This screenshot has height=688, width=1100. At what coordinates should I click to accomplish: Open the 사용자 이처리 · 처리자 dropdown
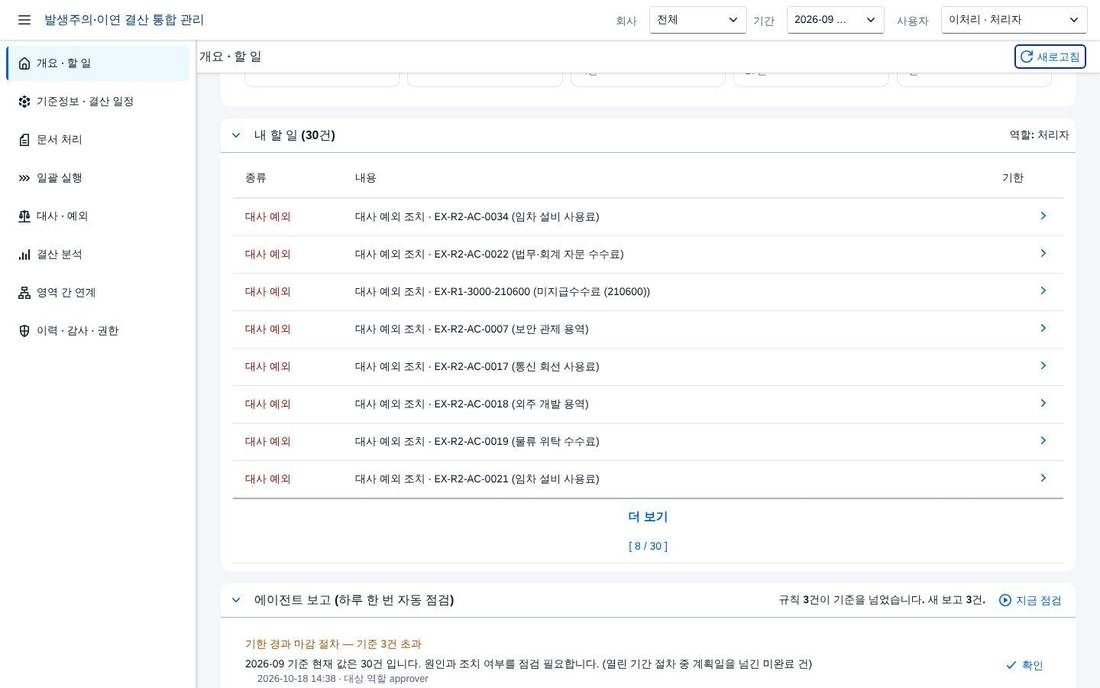pyautogui.click(x=1014, y=20)
